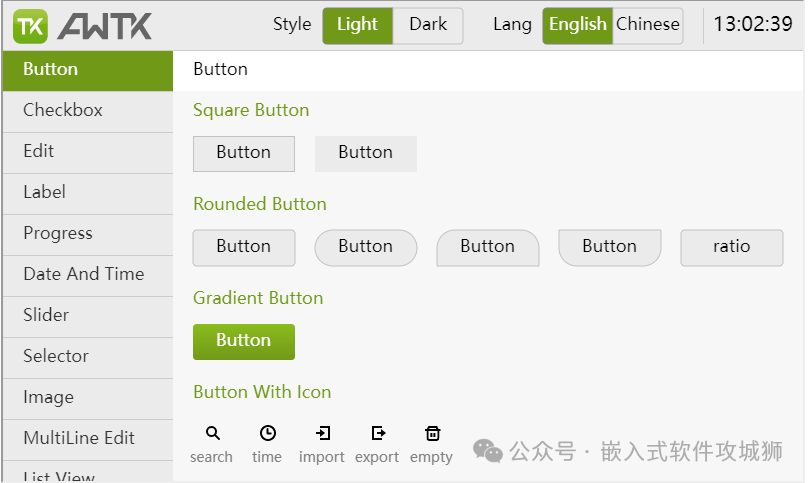Screen dimensions: 808x483
Task: Click the Gradient Button heading
Action: click(258, 298)
